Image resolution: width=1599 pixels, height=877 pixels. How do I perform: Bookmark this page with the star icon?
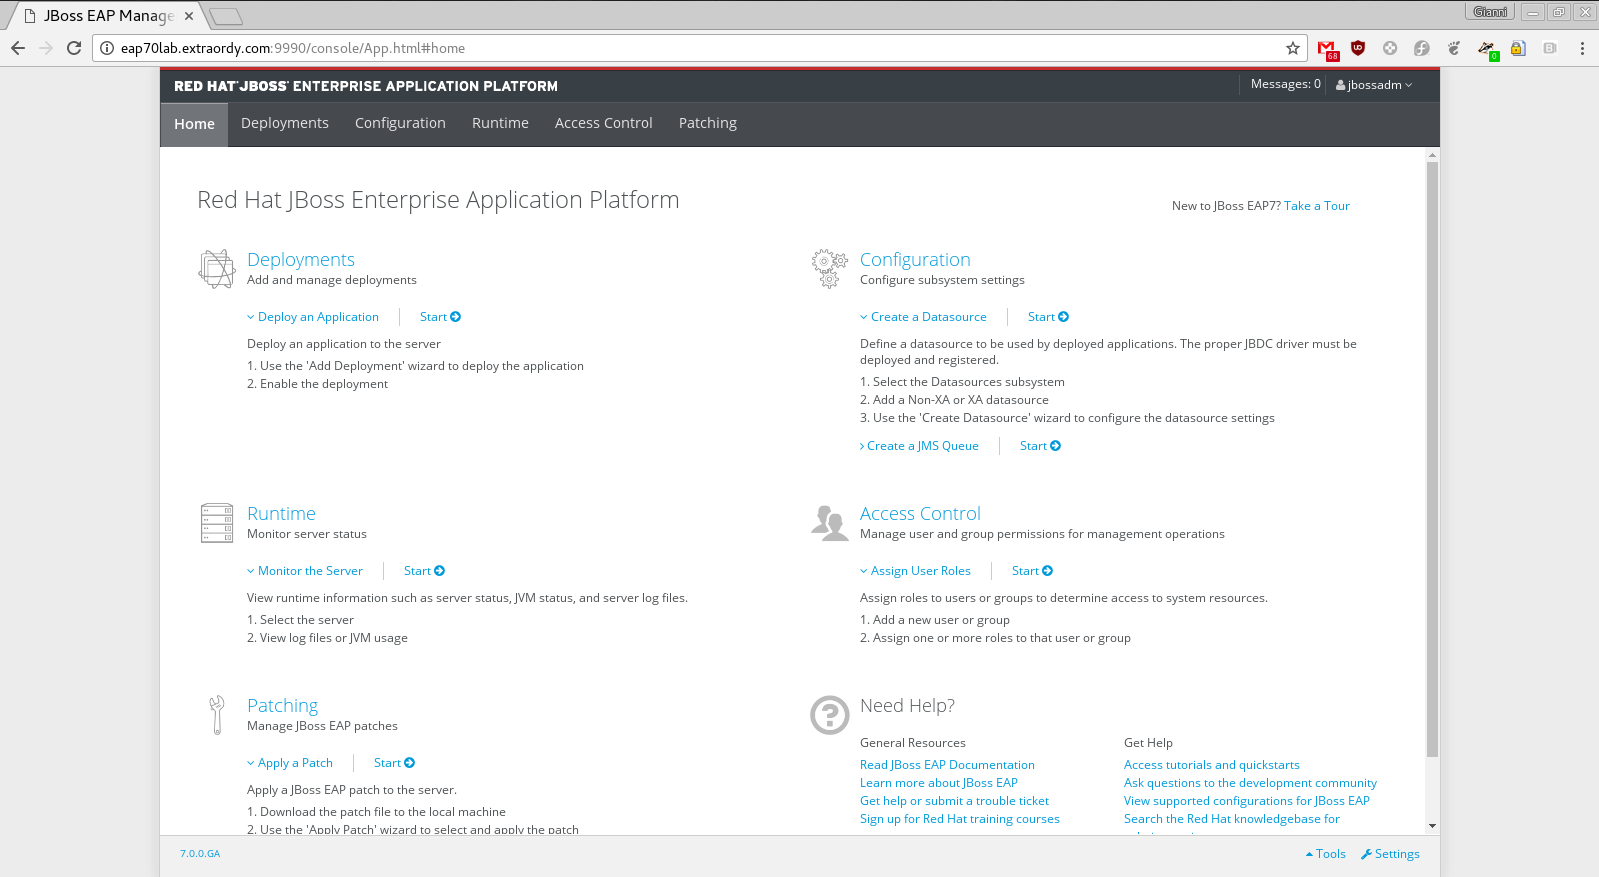[1293, 48]
